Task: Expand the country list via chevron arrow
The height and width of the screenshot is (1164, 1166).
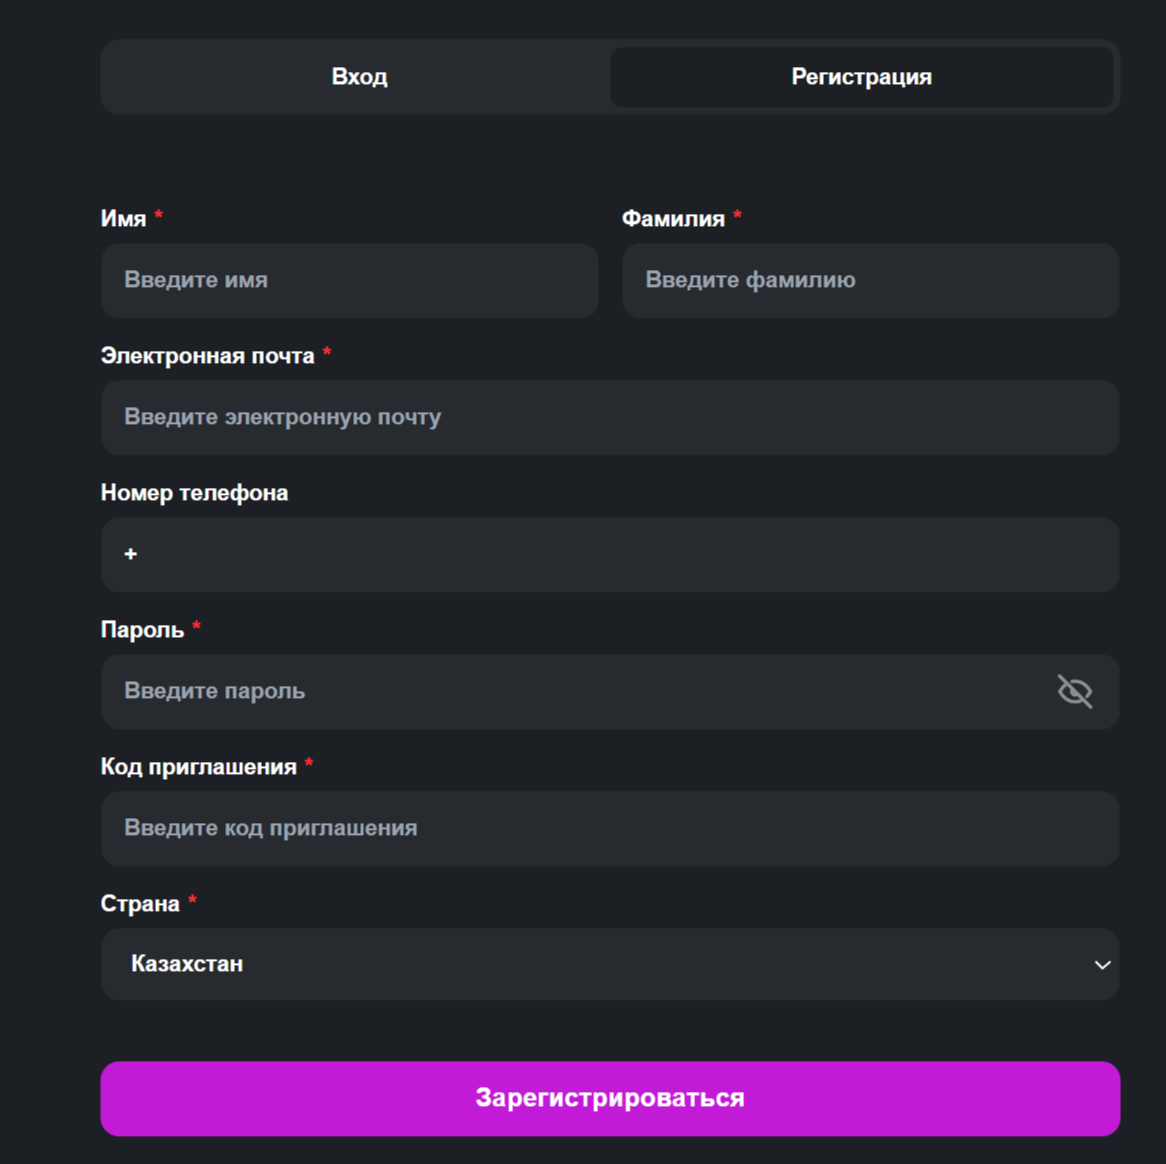Action: pyautogui.click(x=1102, y=965)
